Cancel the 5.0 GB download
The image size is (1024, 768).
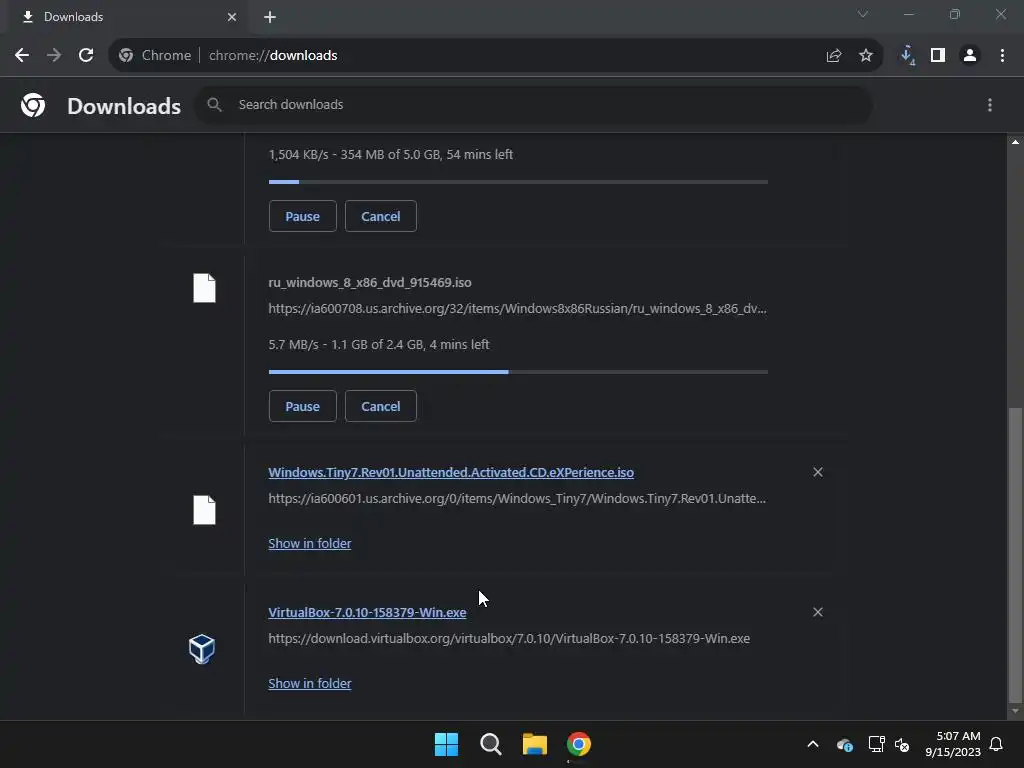(381, 216)
